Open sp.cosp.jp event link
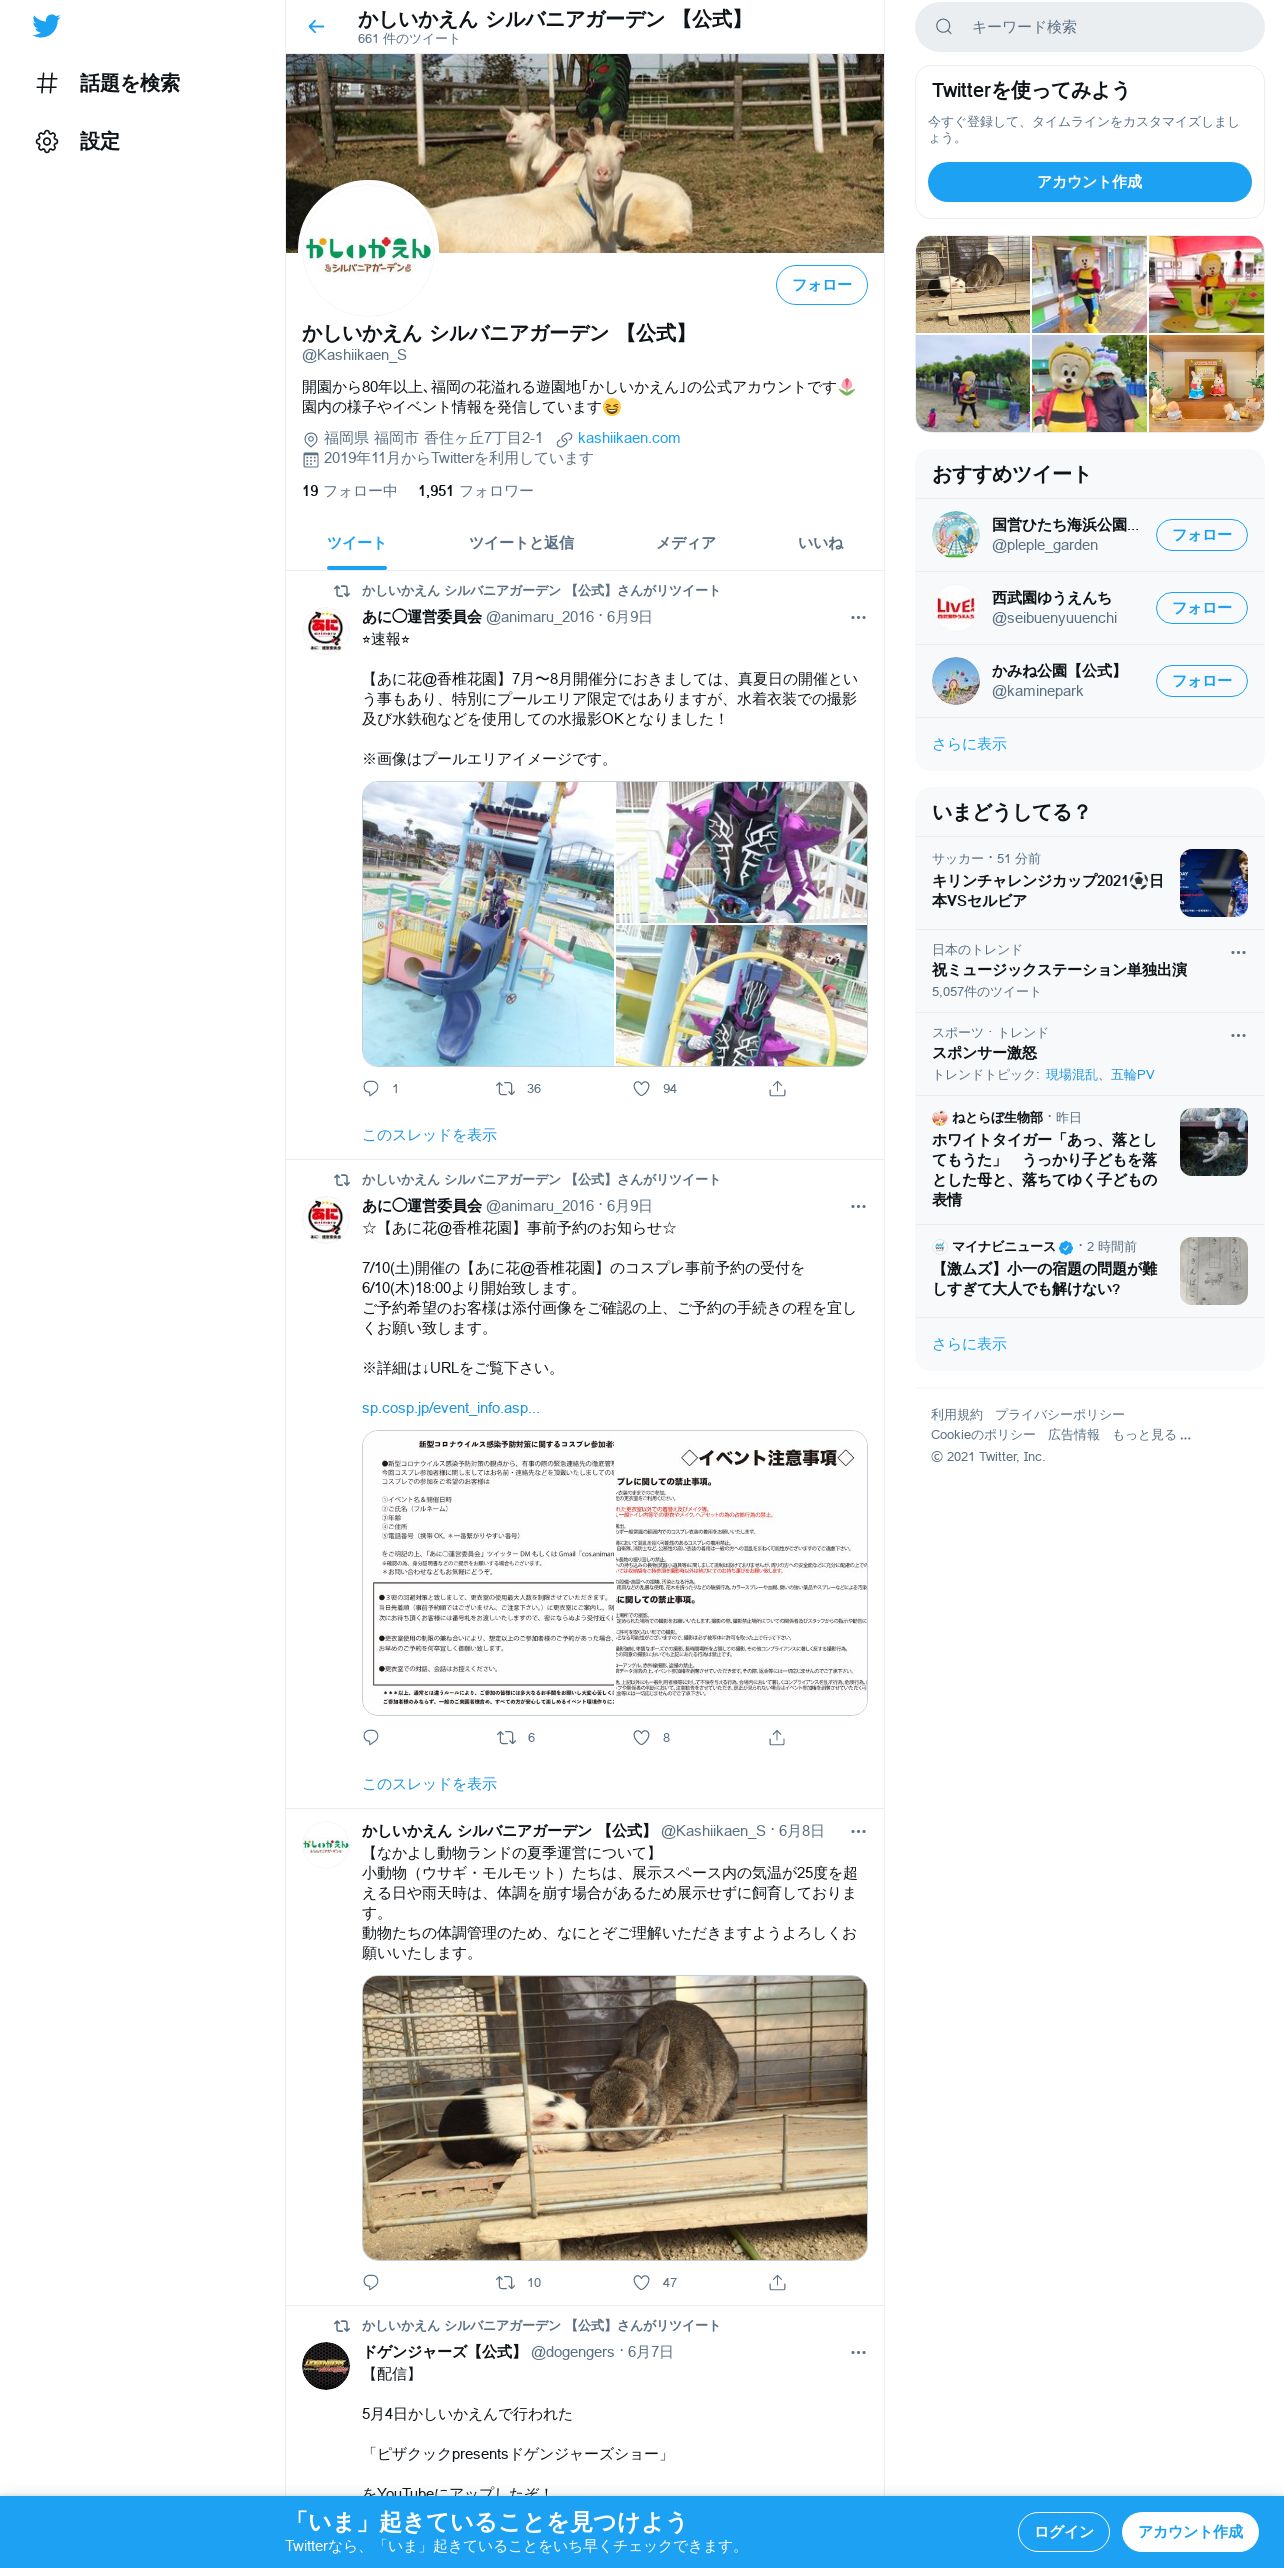The width and height of the screenshot is (1284, 2568). [x=450, y=1408]
